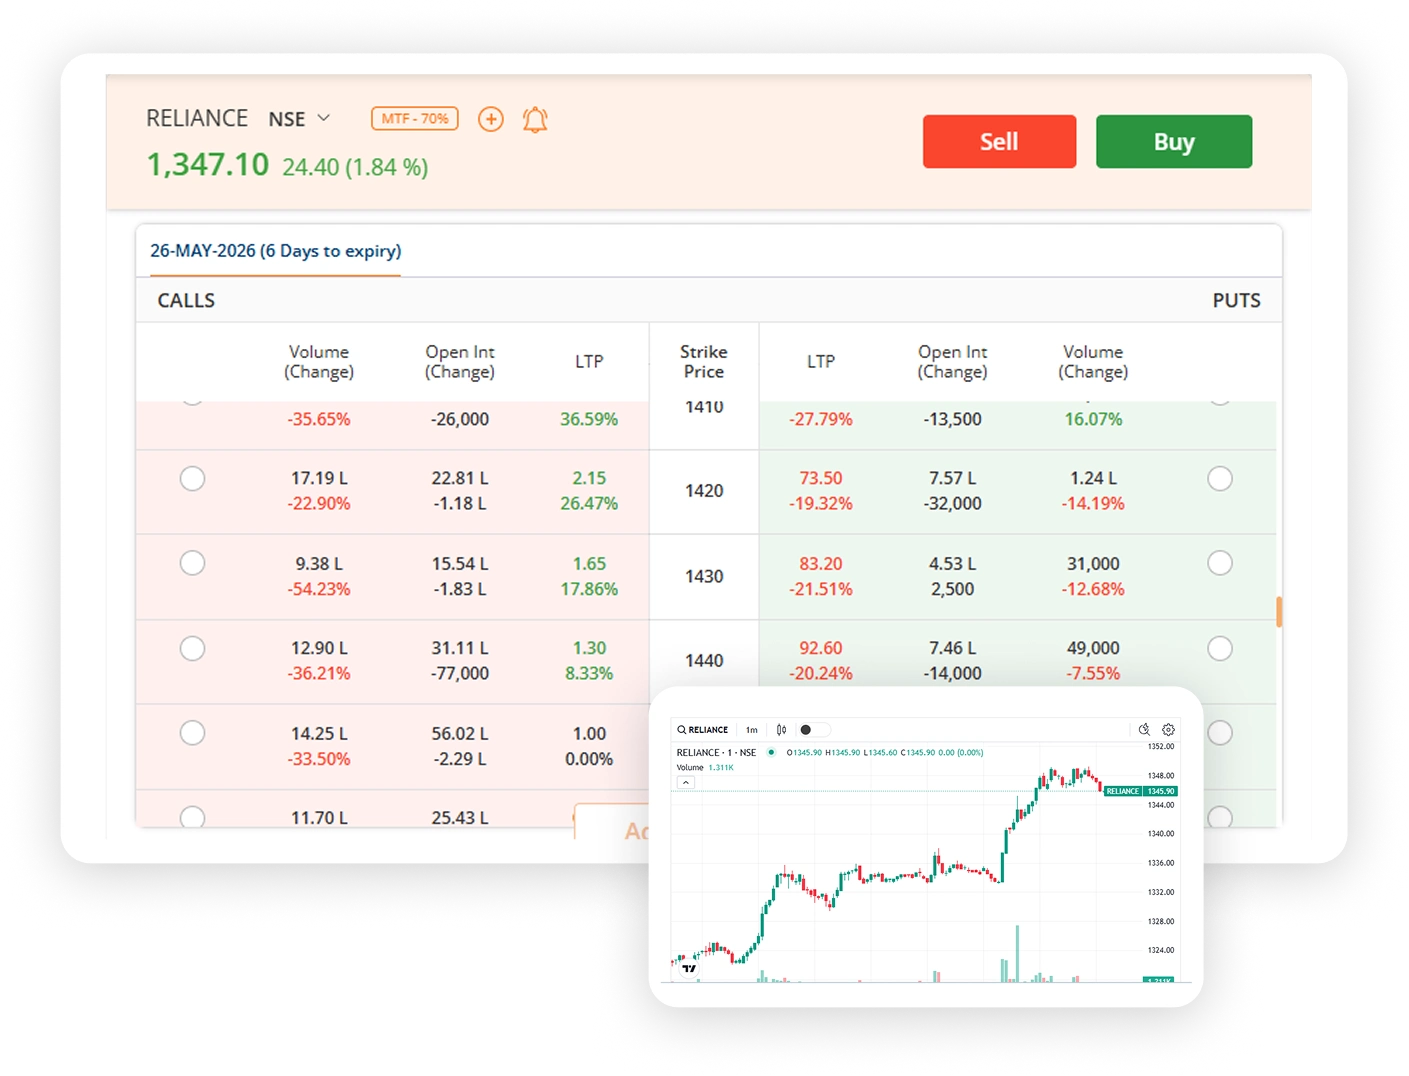Change the 1m chart interval

click(752, 730)
